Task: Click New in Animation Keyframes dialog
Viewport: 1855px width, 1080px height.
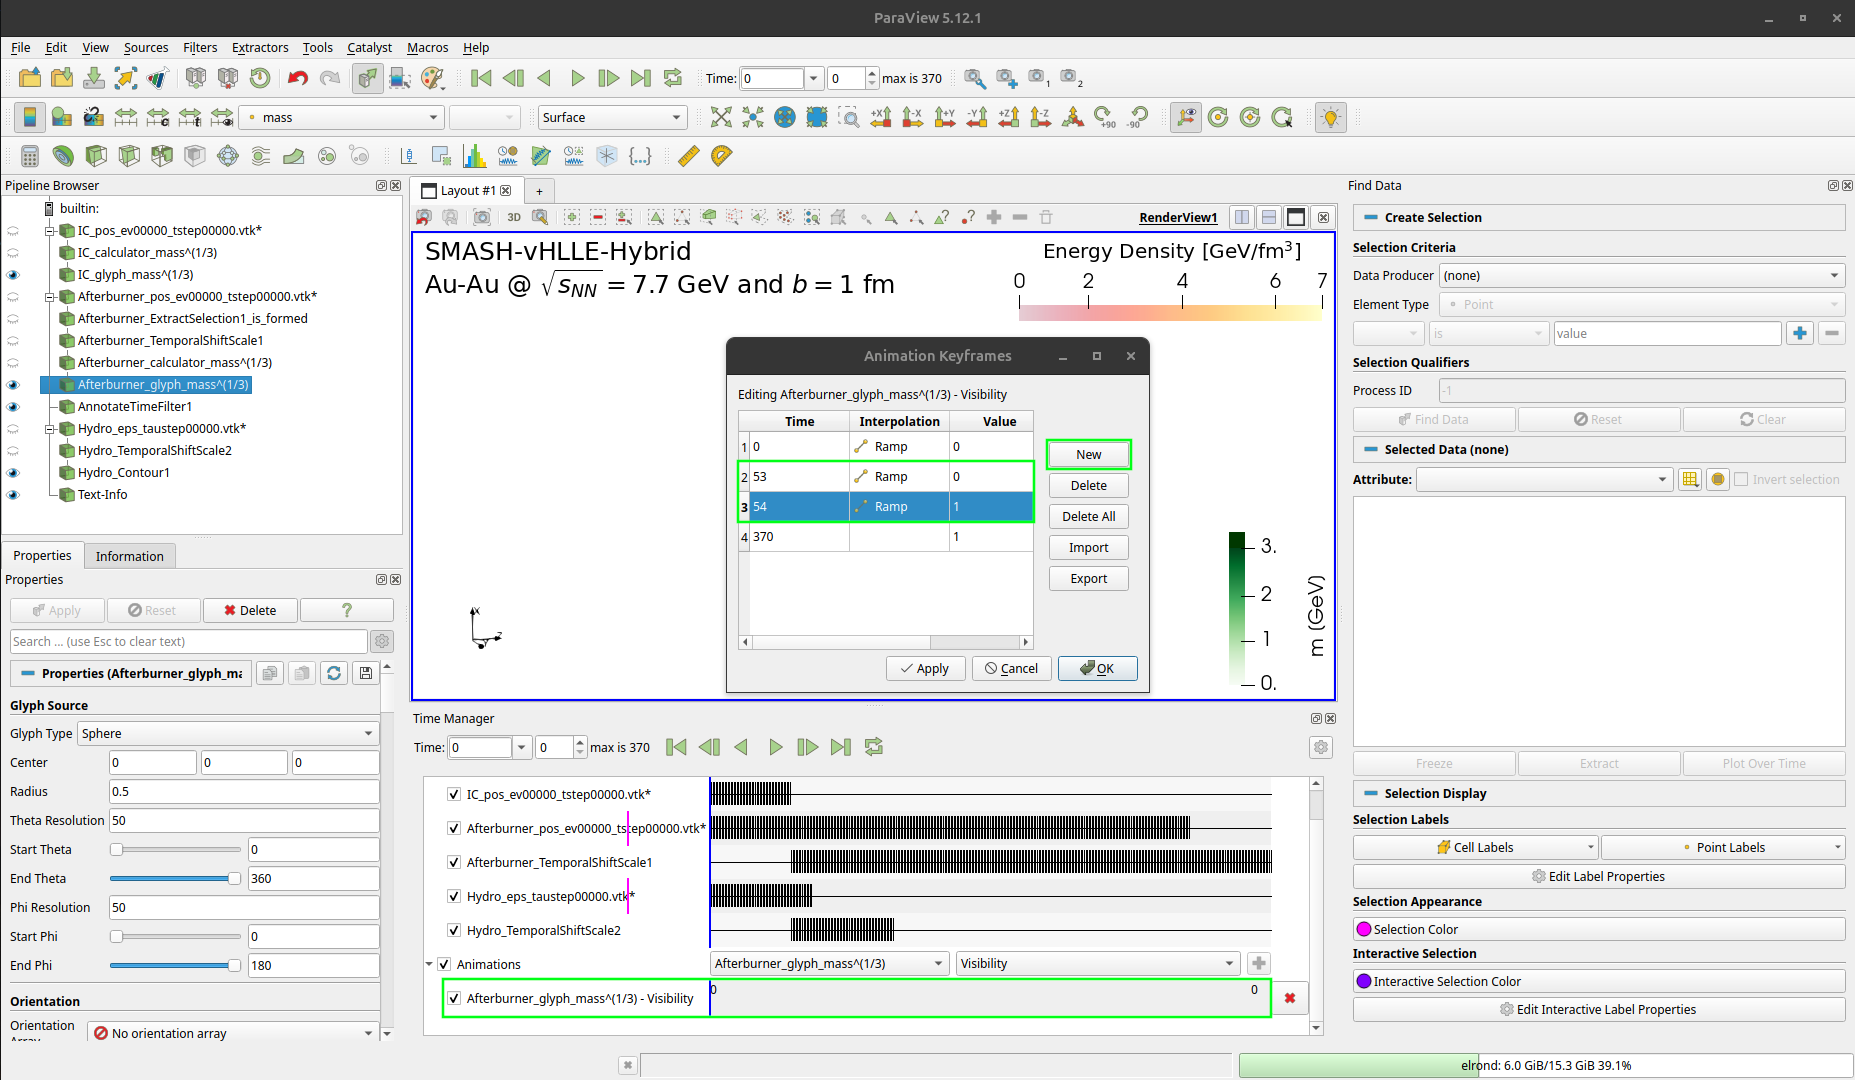Action: coord(1088,455)
